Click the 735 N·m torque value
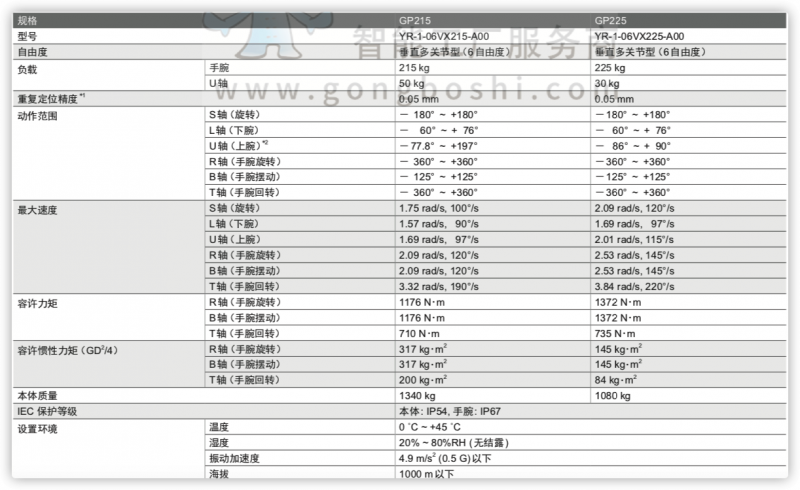Viewport: 800px width, 490px height. point(616,333)
